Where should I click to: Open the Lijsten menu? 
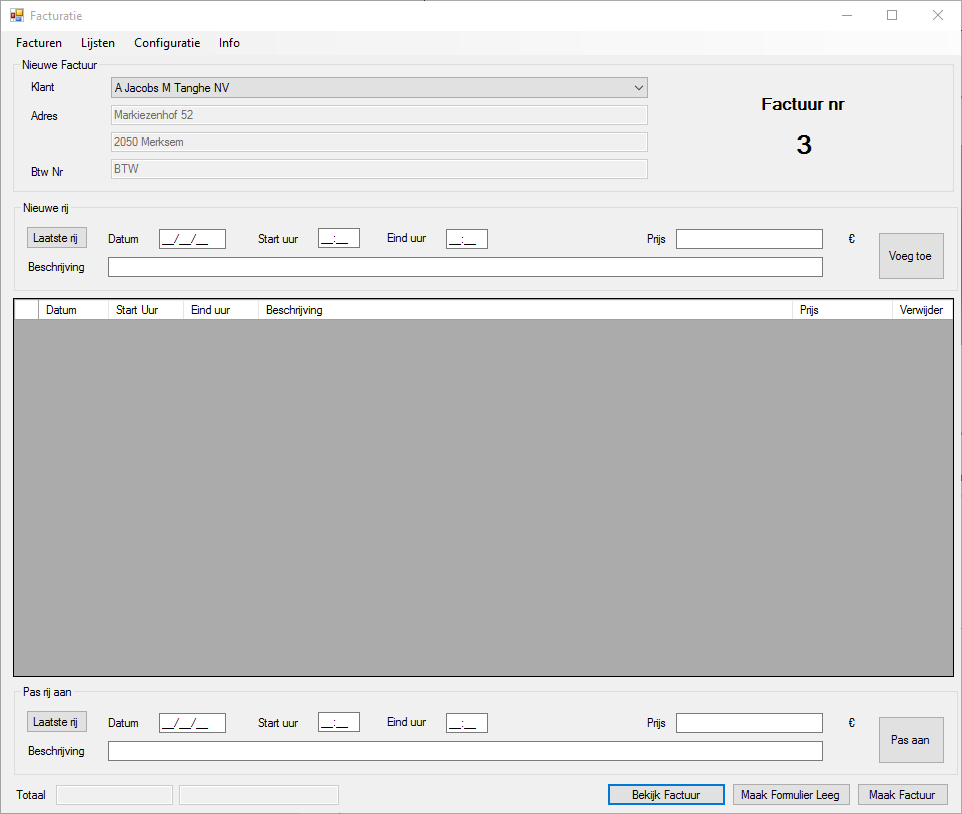[x=98, y=43]
